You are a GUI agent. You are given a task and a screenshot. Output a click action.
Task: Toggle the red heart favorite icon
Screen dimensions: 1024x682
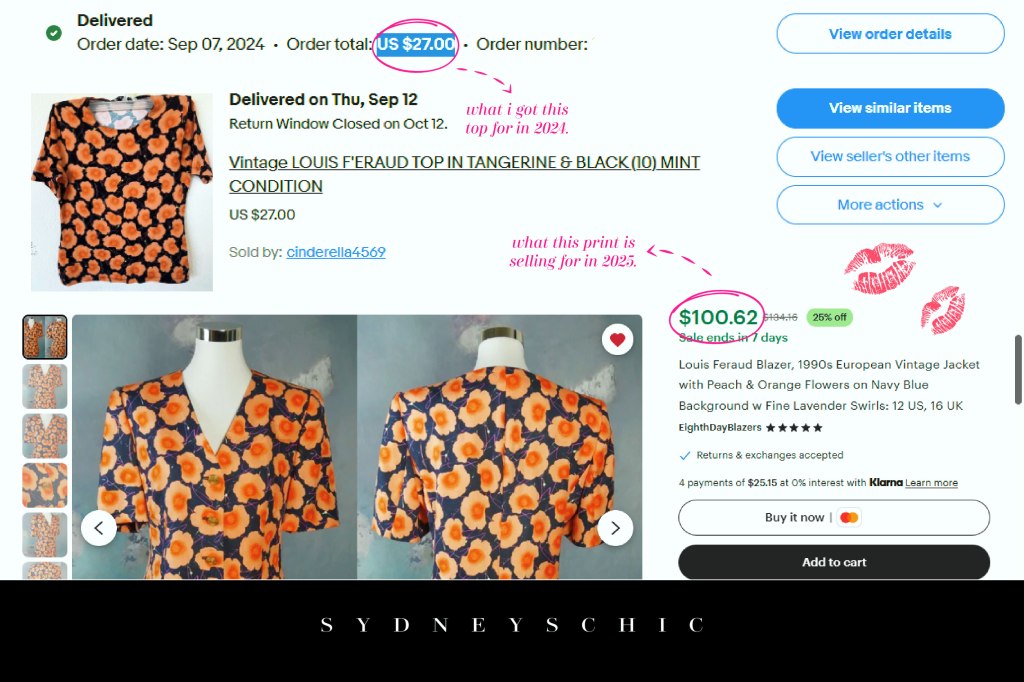(617, 339)
